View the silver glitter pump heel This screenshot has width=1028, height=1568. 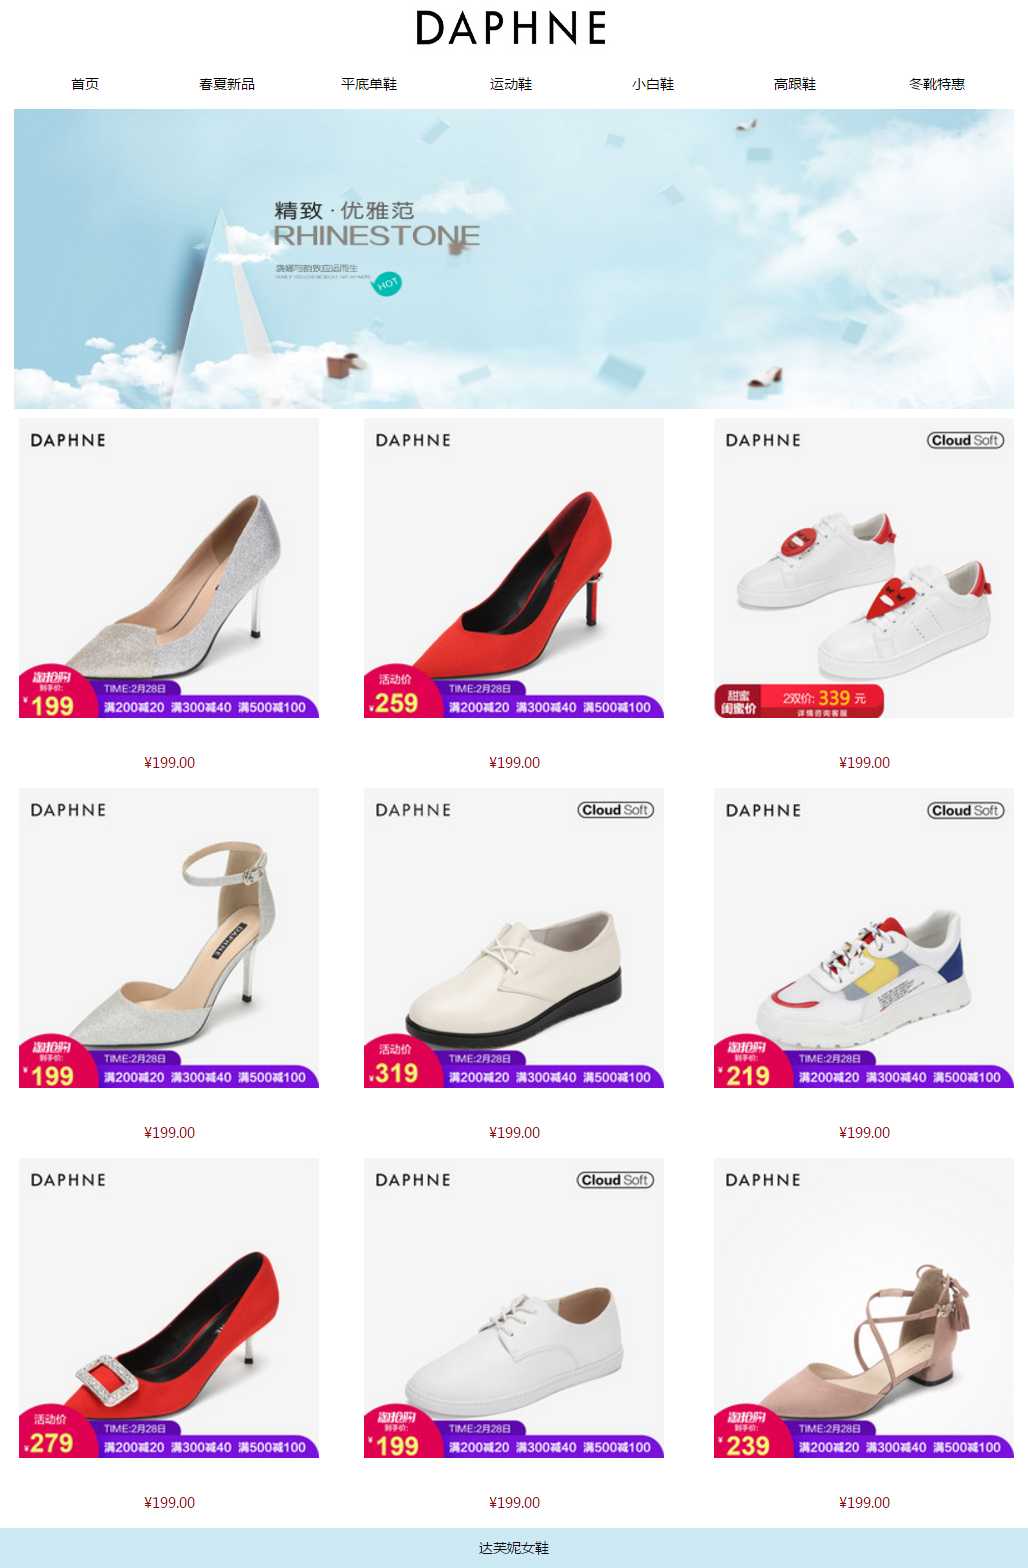(169, 568)
